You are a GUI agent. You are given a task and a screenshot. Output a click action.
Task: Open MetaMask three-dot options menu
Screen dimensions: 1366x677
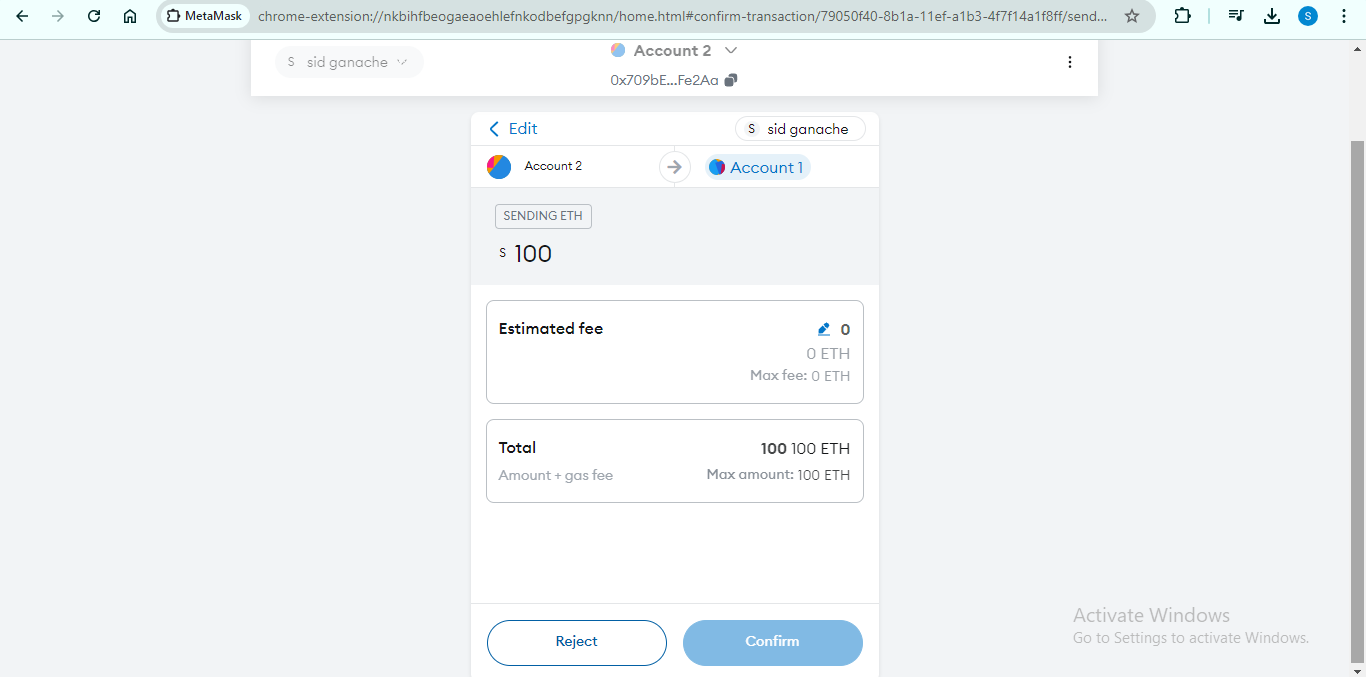pos(1069,62)
